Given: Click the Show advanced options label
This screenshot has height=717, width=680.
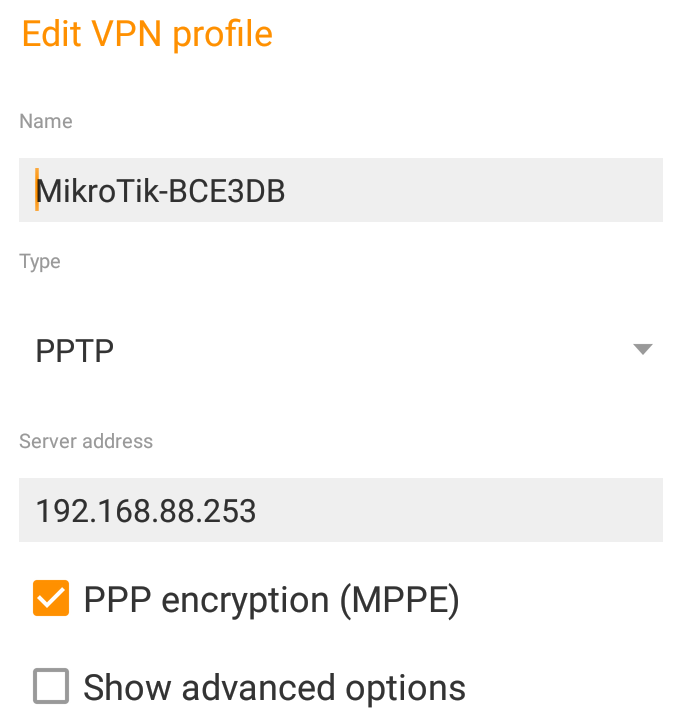Looking at the screenshot, I should point(274,687).
